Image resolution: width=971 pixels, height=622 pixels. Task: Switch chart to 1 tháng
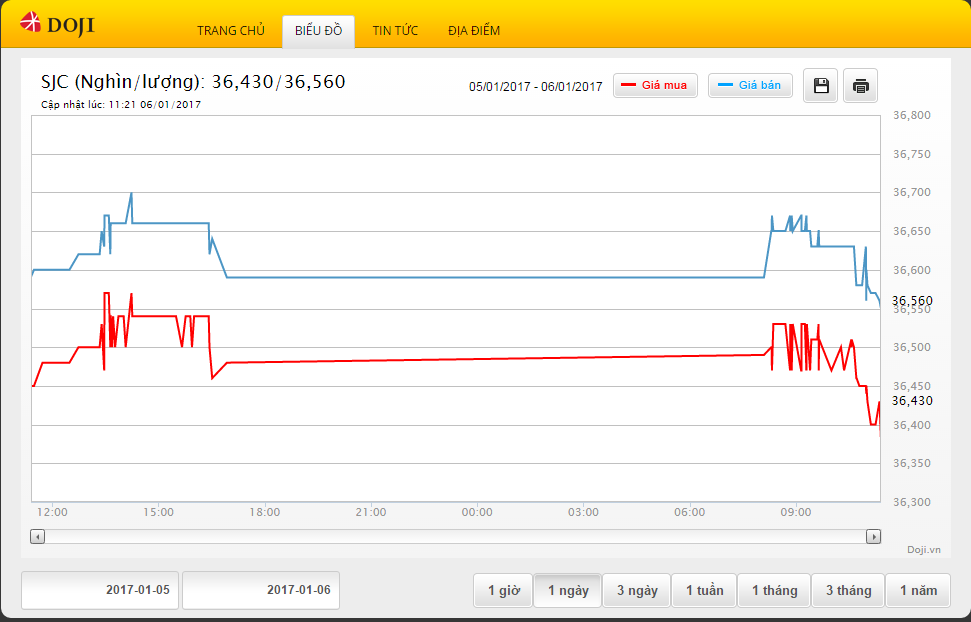click(775, 590)
